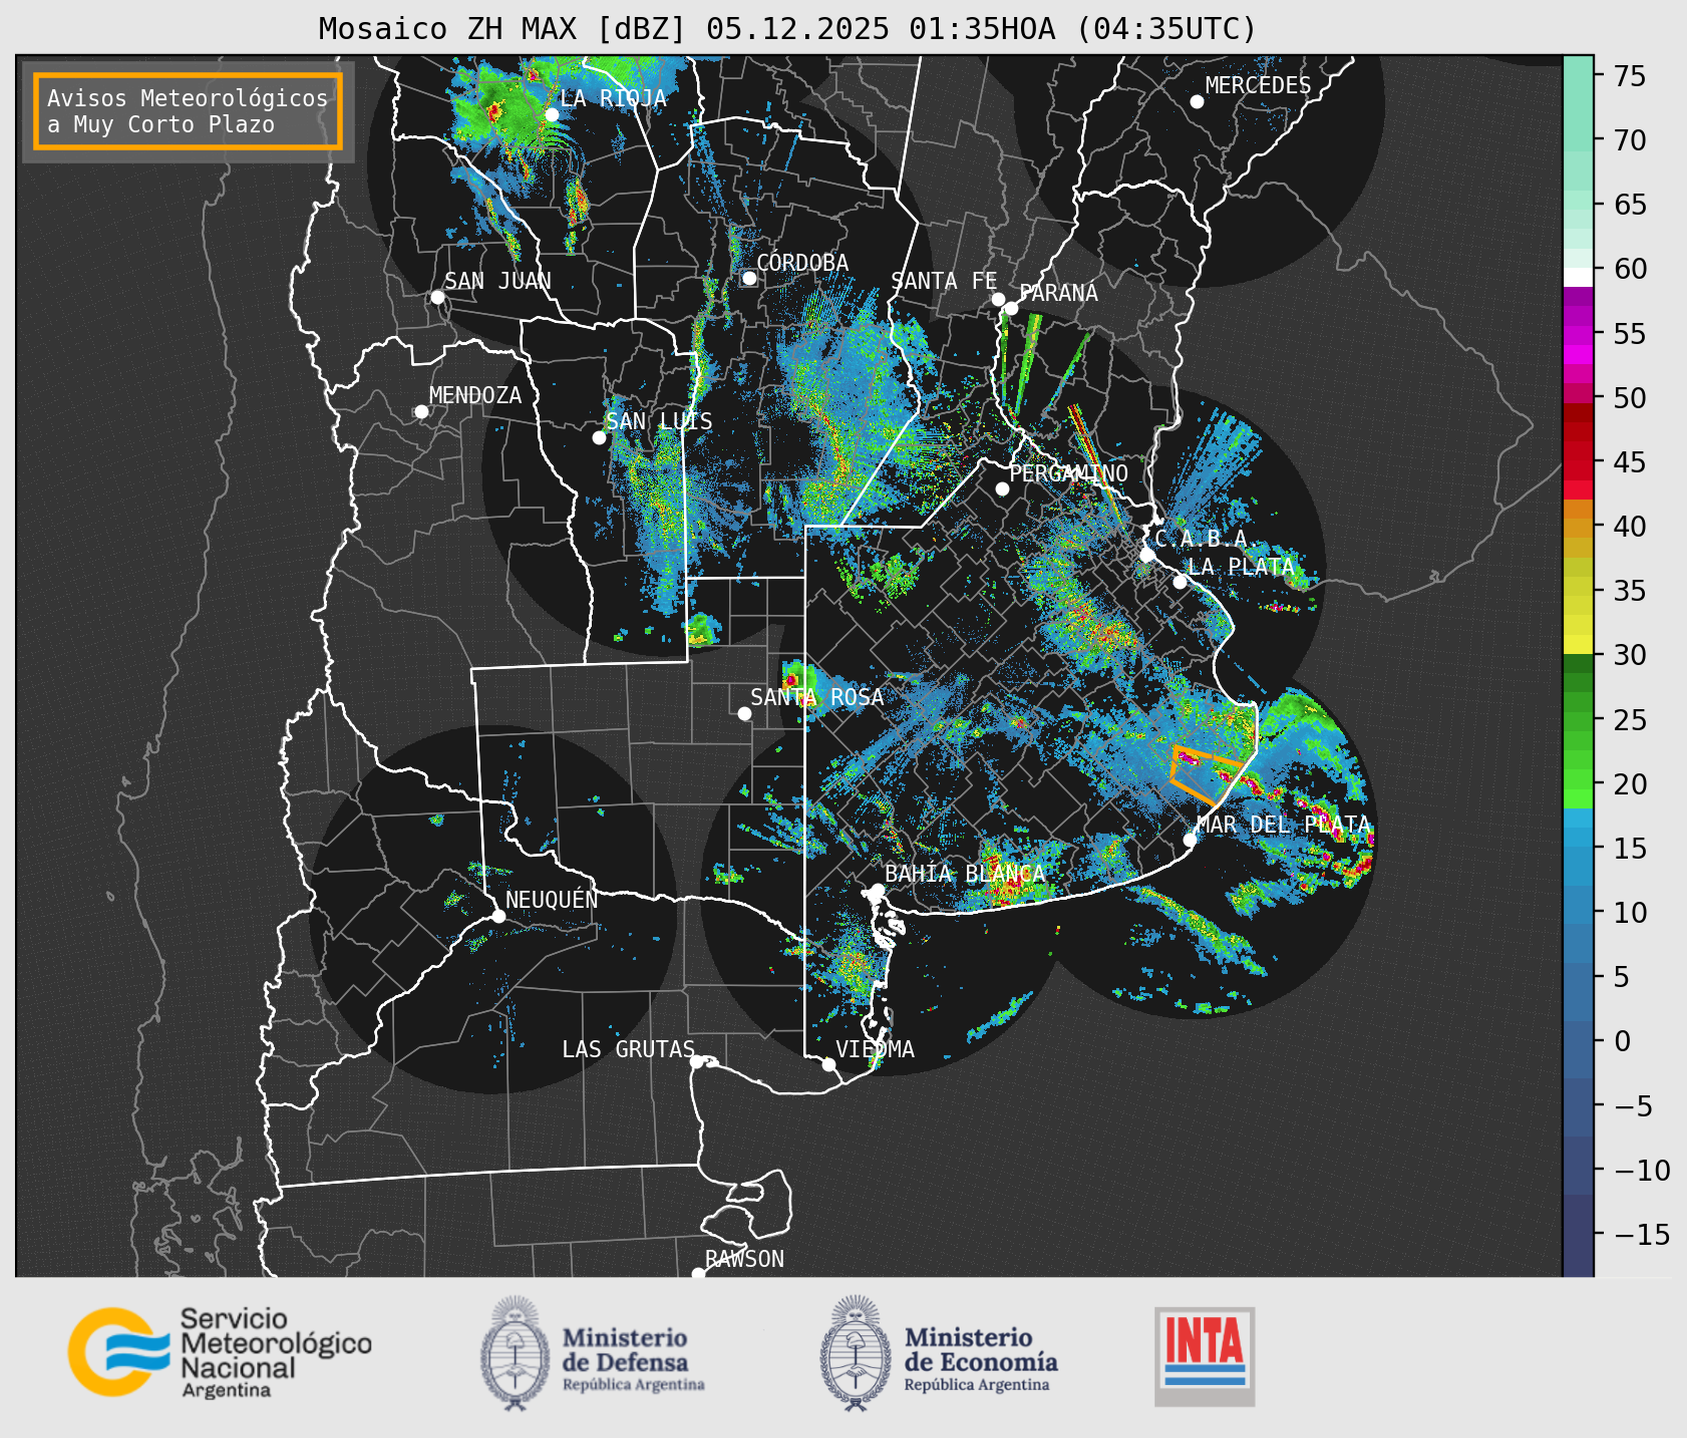The image size is (1687, 1438).
Task: Click the orange warning polygon near Mar del Plata
Action: [x=1205, y=775]
